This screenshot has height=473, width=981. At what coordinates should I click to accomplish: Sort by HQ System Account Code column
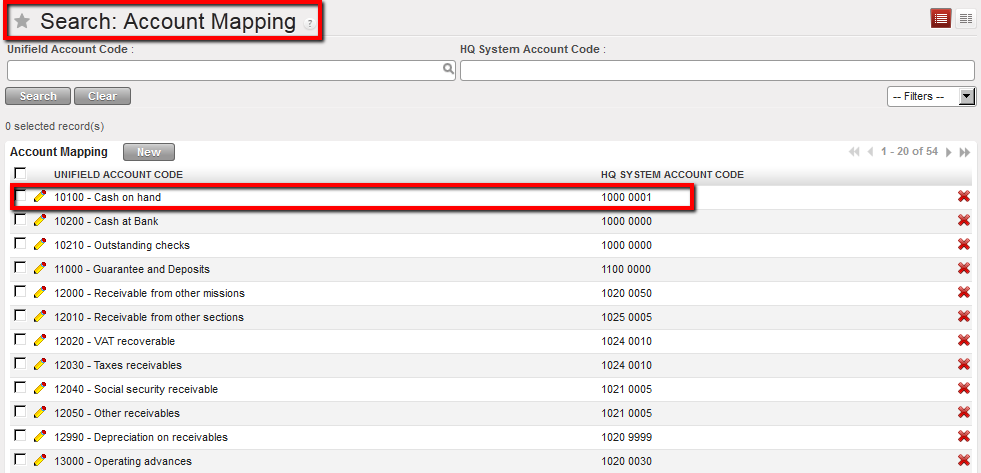[x=672, y=174]
